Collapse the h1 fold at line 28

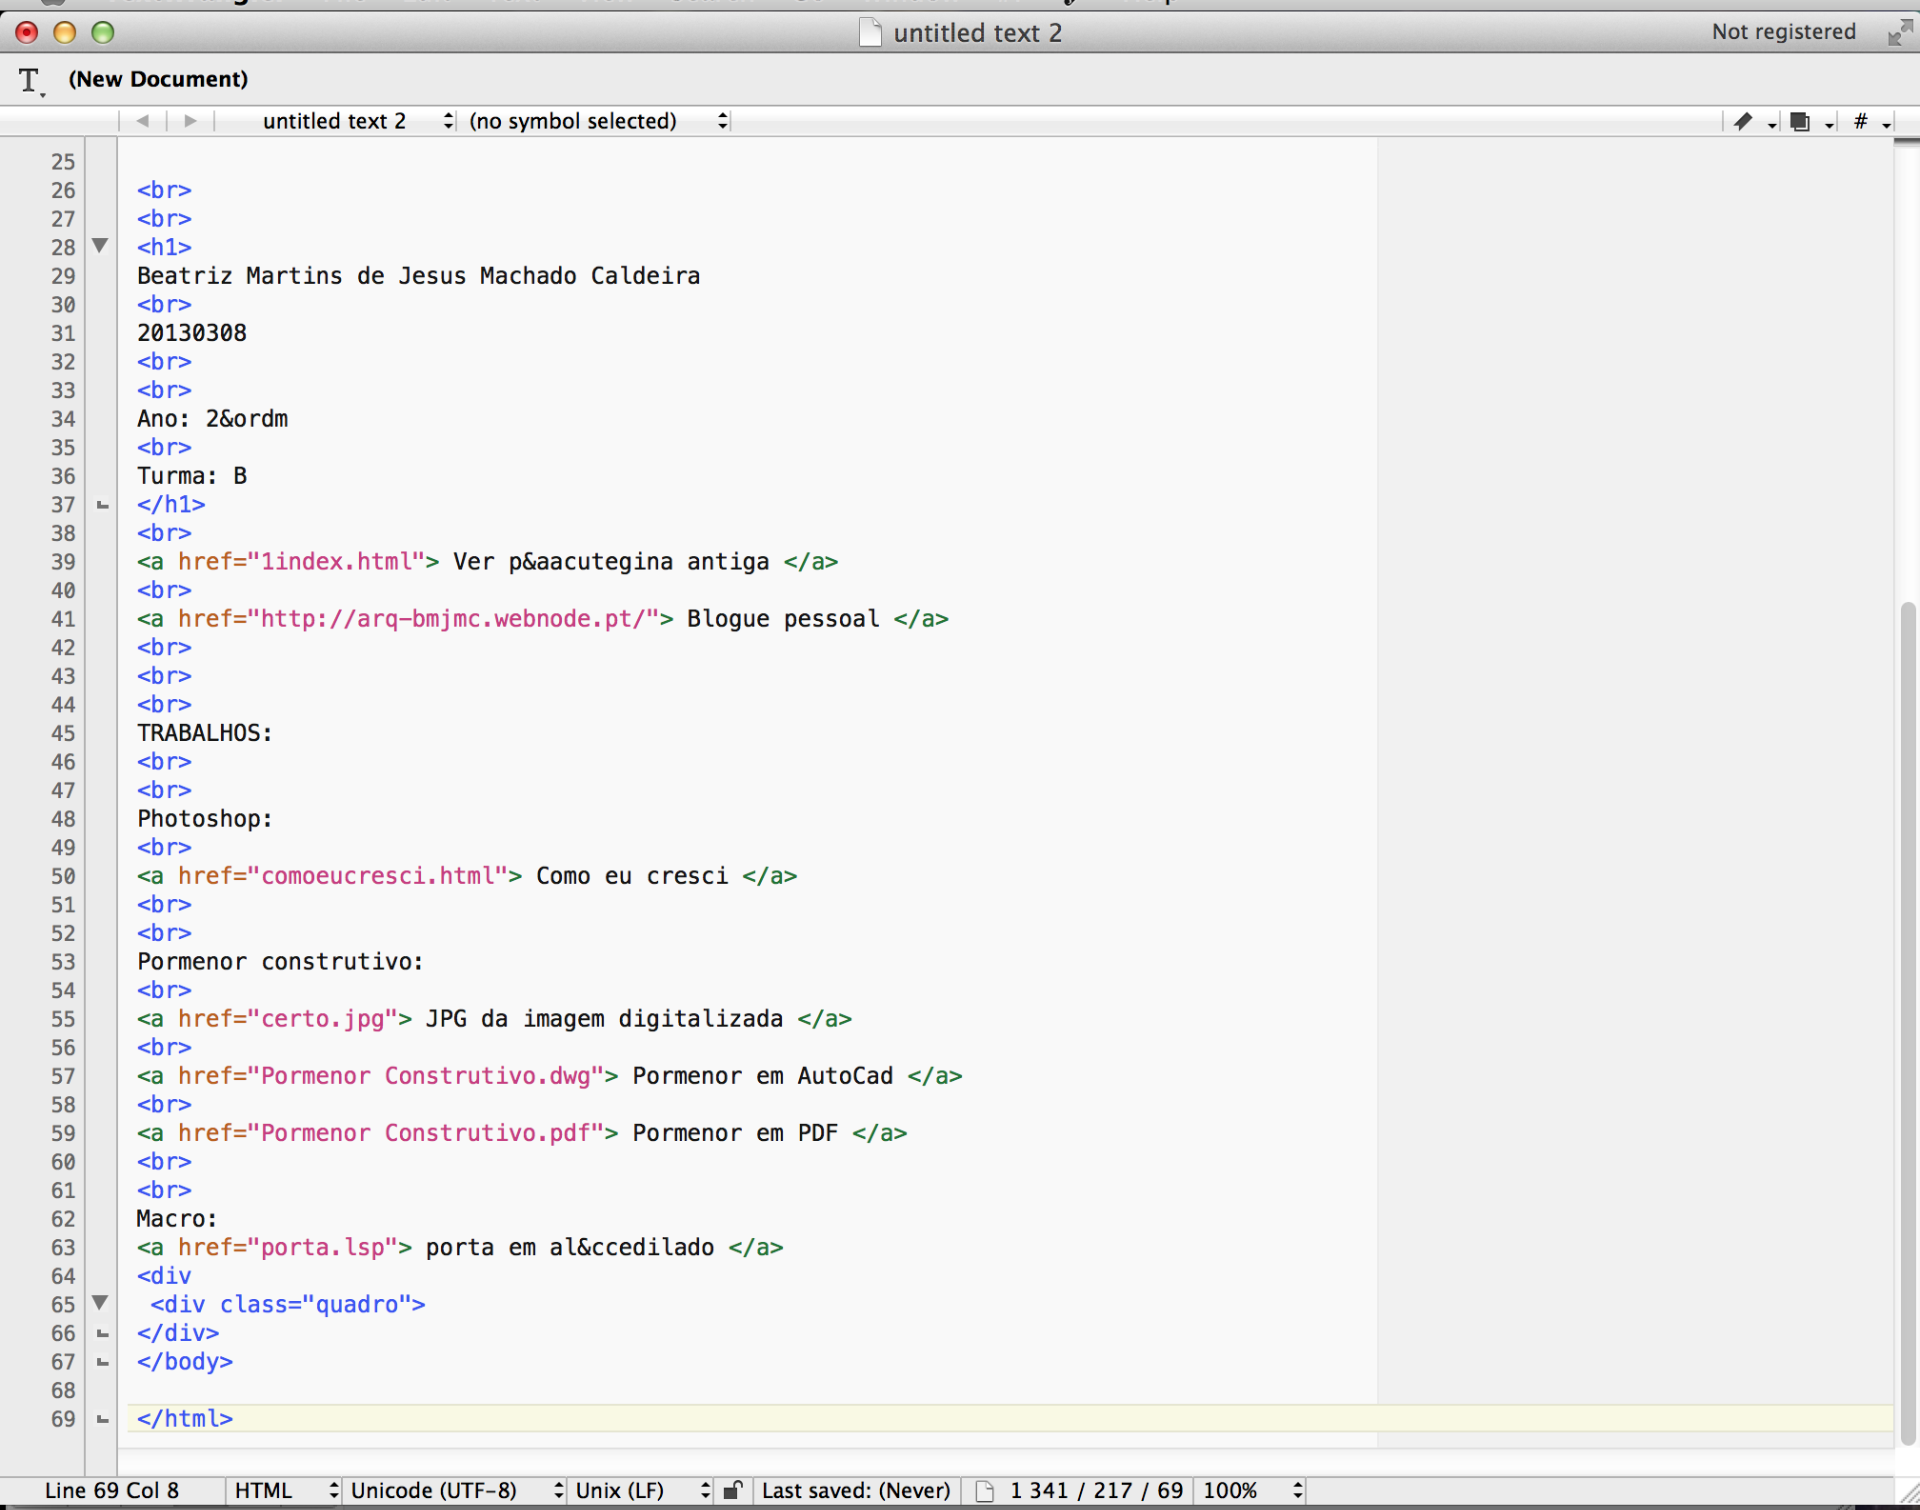click(100, 245)
